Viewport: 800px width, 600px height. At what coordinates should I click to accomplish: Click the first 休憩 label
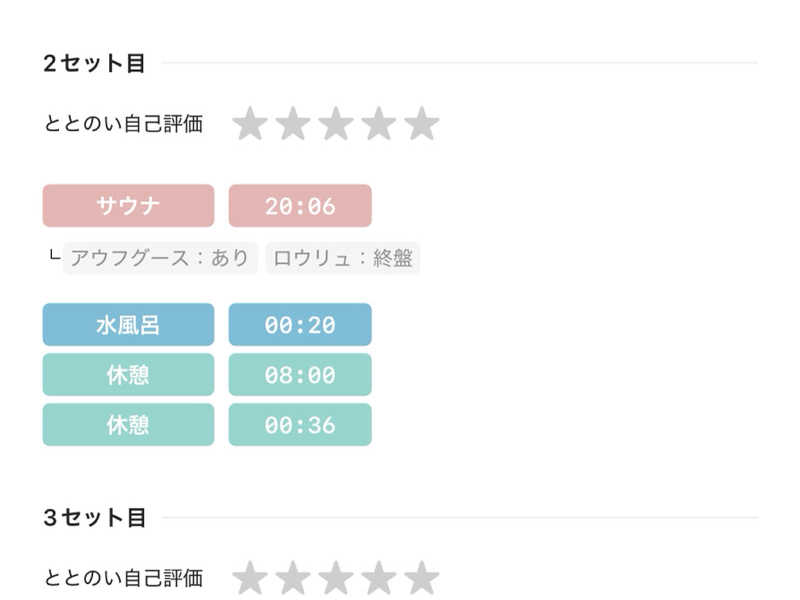128,375
